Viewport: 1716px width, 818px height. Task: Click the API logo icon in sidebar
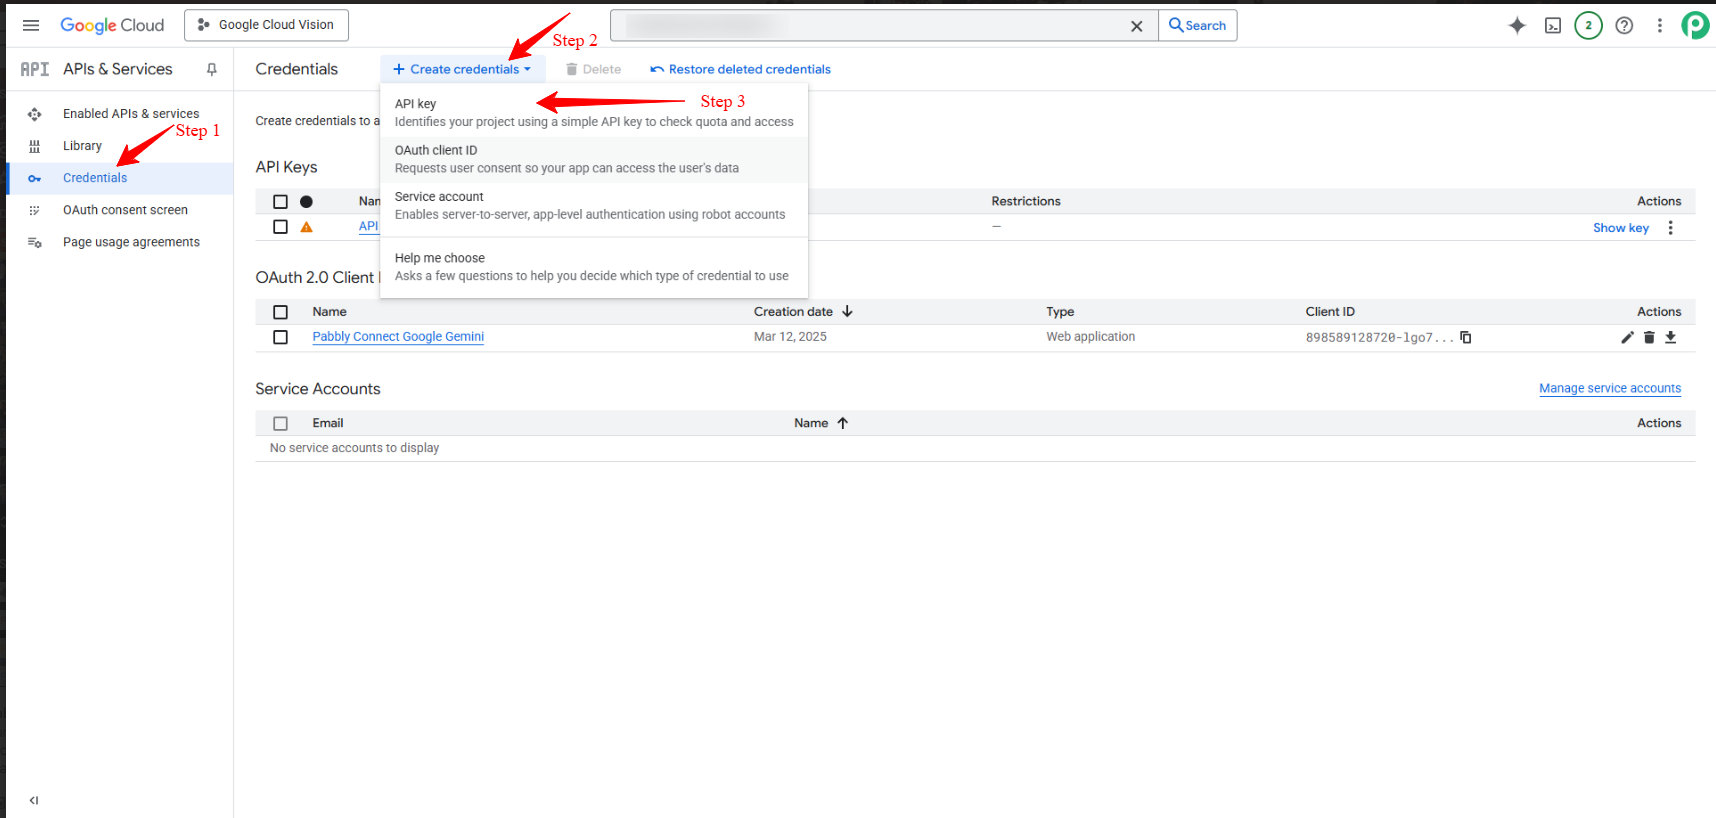pos(34,69)
